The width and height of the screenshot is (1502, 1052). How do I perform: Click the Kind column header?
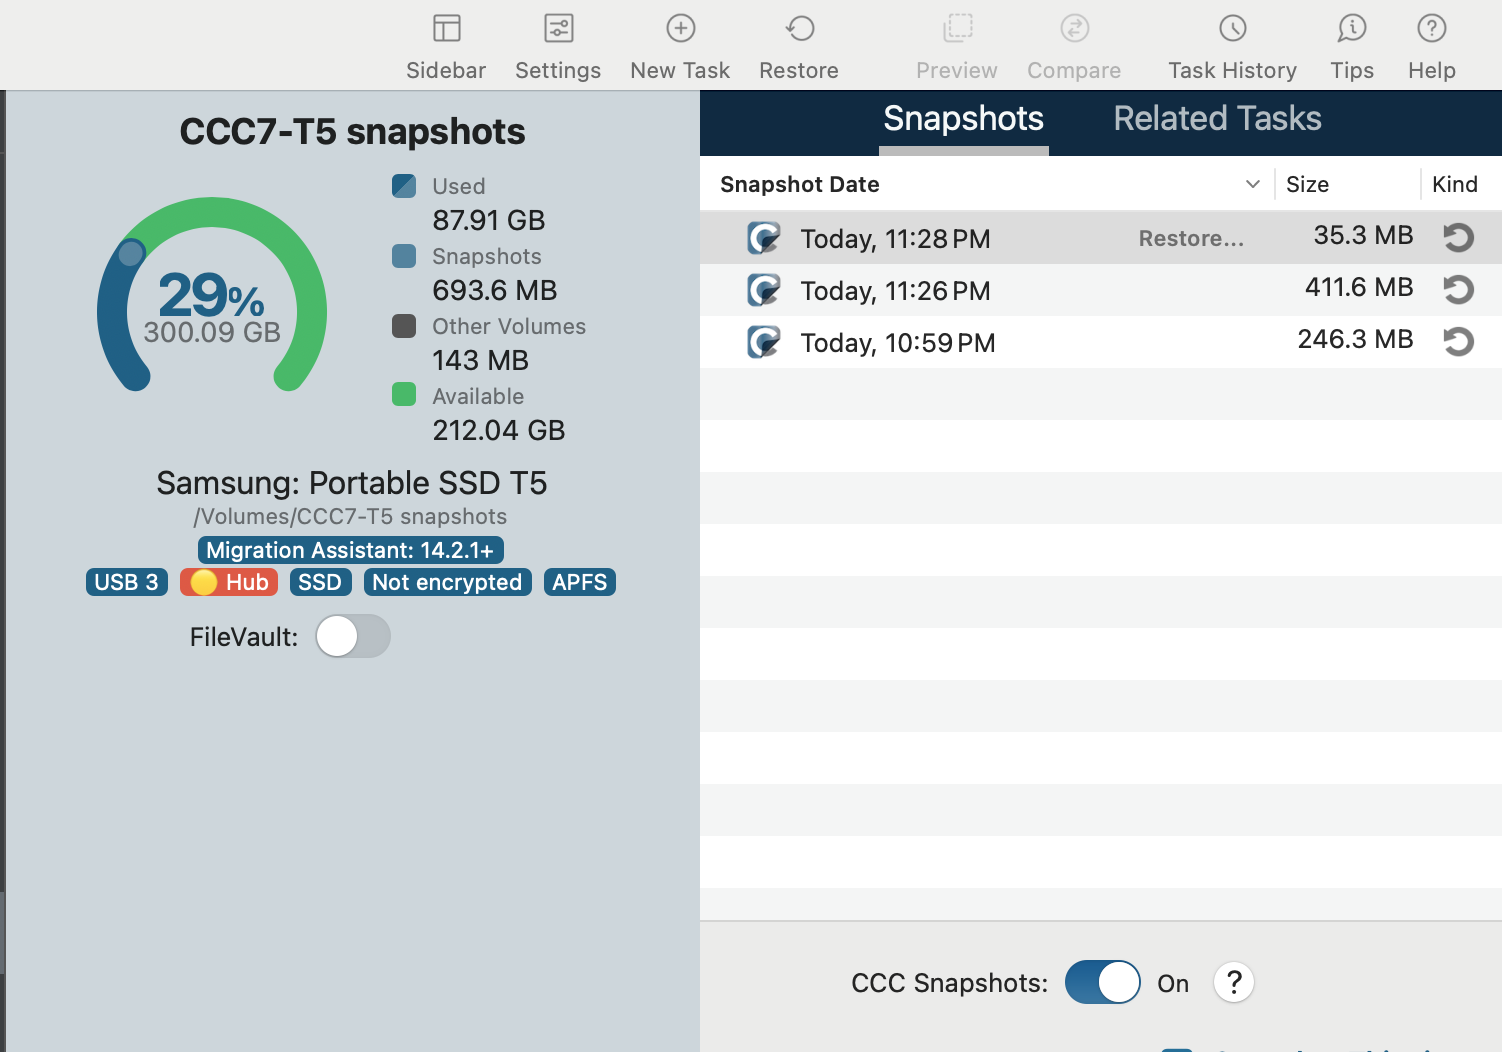tap(1455, 184)
